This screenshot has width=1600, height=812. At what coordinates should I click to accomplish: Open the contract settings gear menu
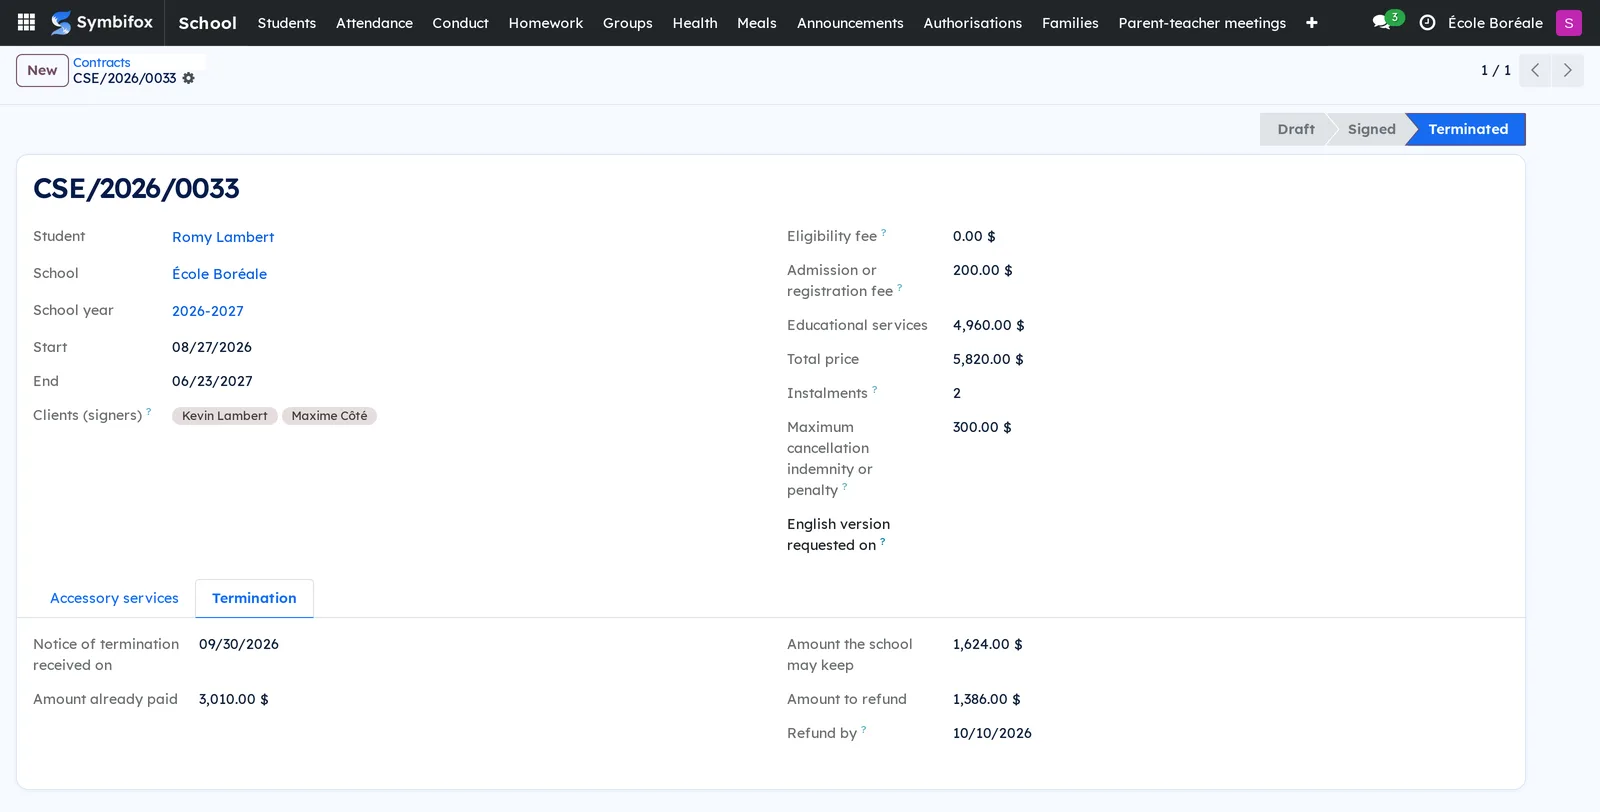tap(189, 78)
